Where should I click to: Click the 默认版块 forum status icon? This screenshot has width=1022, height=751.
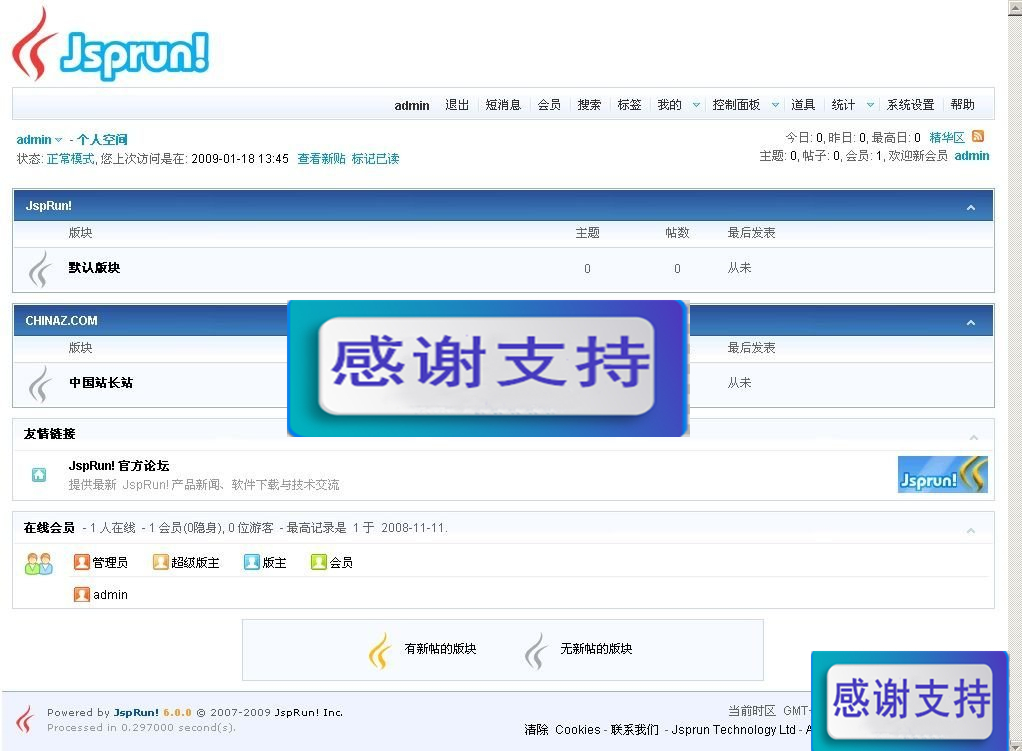(x=40, y=269)
